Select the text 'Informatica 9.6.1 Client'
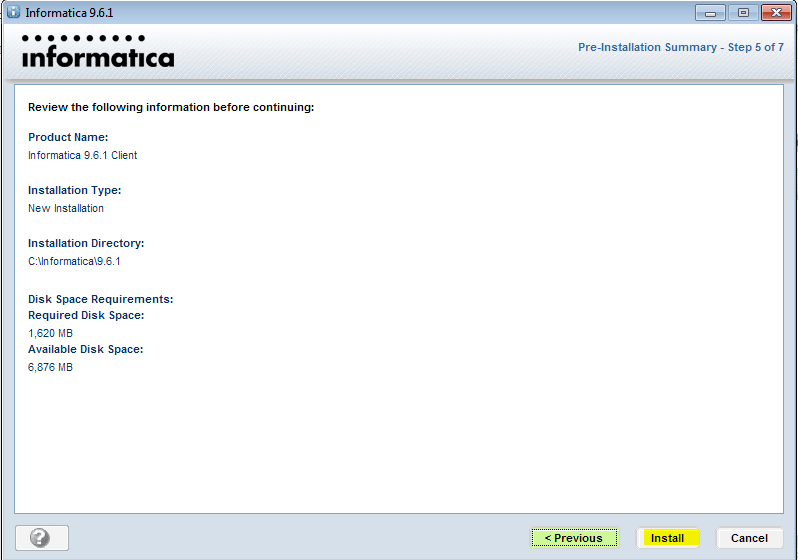 [82, 155]
